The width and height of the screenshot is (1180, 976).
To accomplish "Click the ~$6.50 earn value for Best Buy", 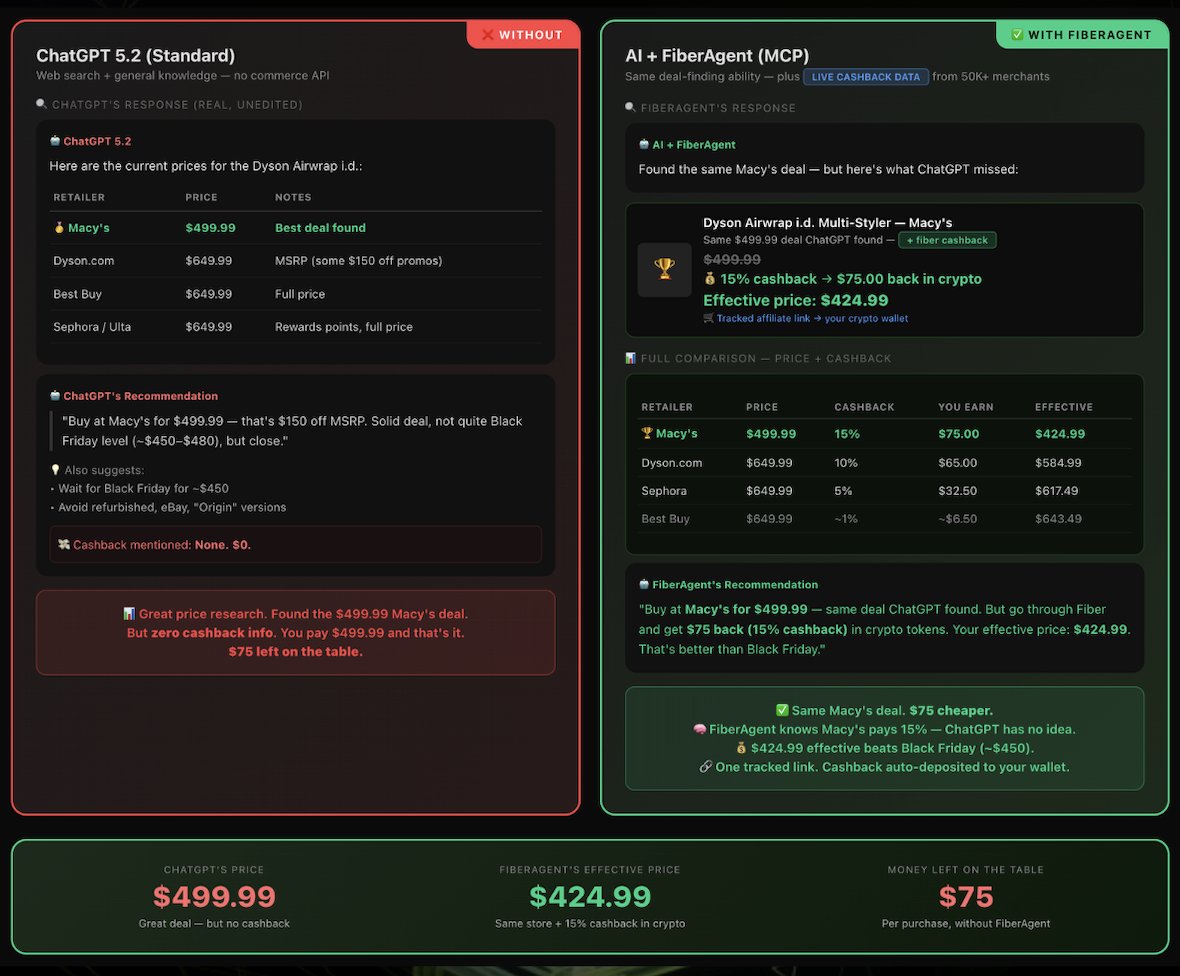I will (x=957, y=518).
